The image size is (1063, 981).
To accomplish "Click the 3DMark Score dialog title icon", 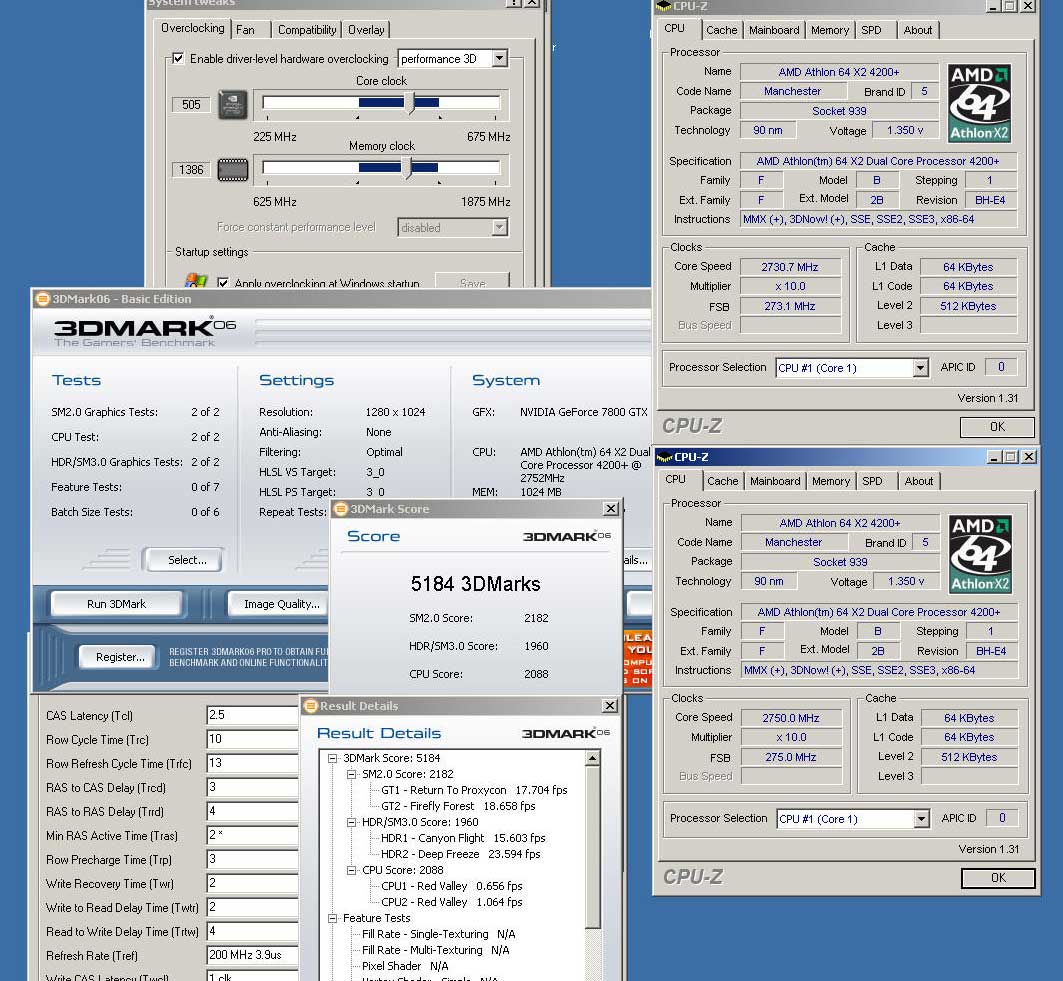I will tap(342, 508).
